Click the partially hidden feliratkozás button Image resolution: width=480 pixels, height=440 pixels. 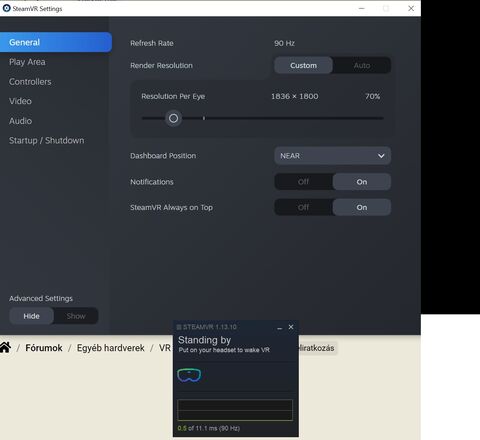(318, 348)
